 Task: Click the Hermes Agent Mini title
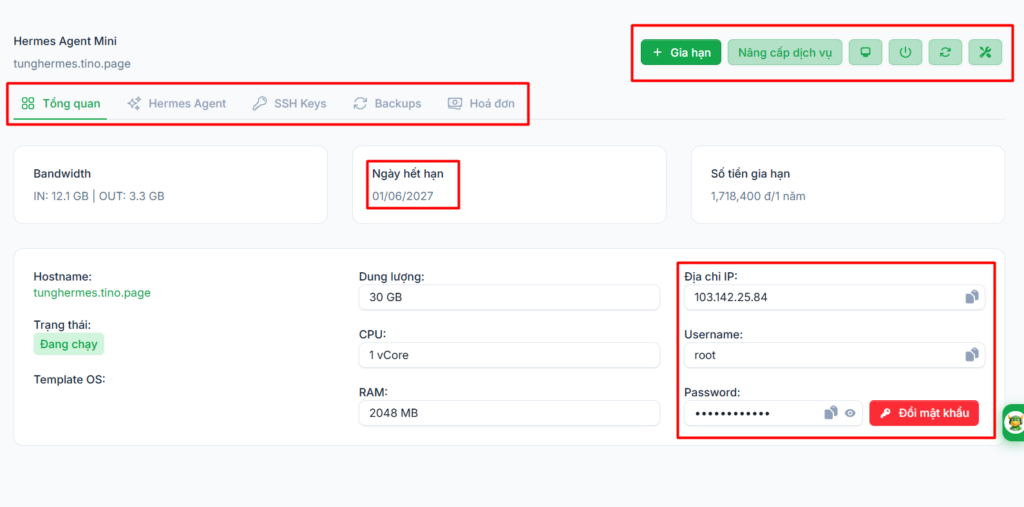(65, 41)
